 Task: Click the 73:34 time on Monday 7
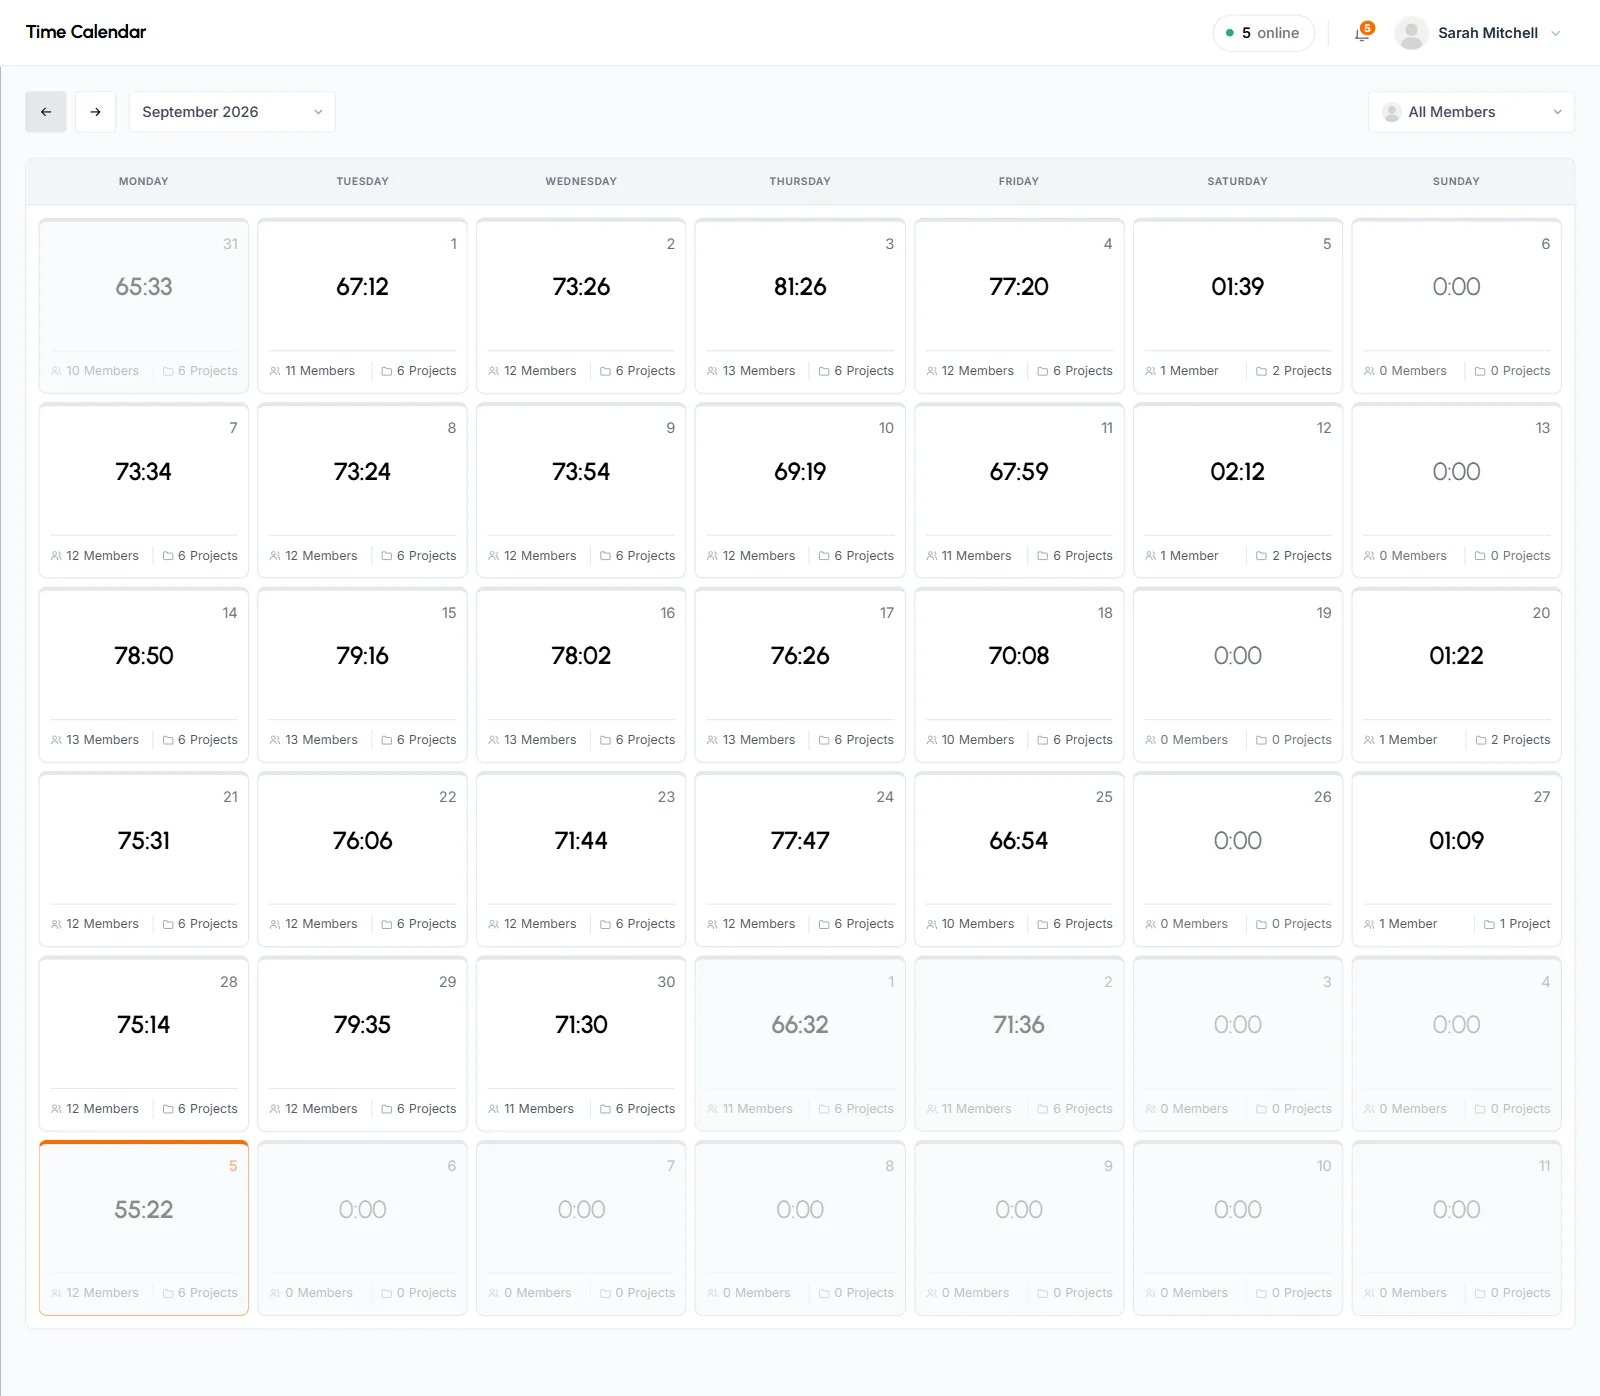coord(144,472)
